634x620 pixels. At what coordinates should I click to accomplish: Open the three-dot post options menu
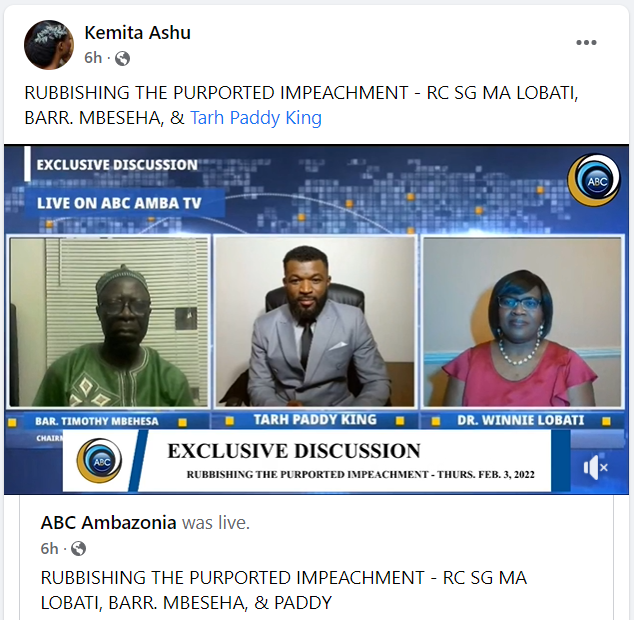(586, 42)
